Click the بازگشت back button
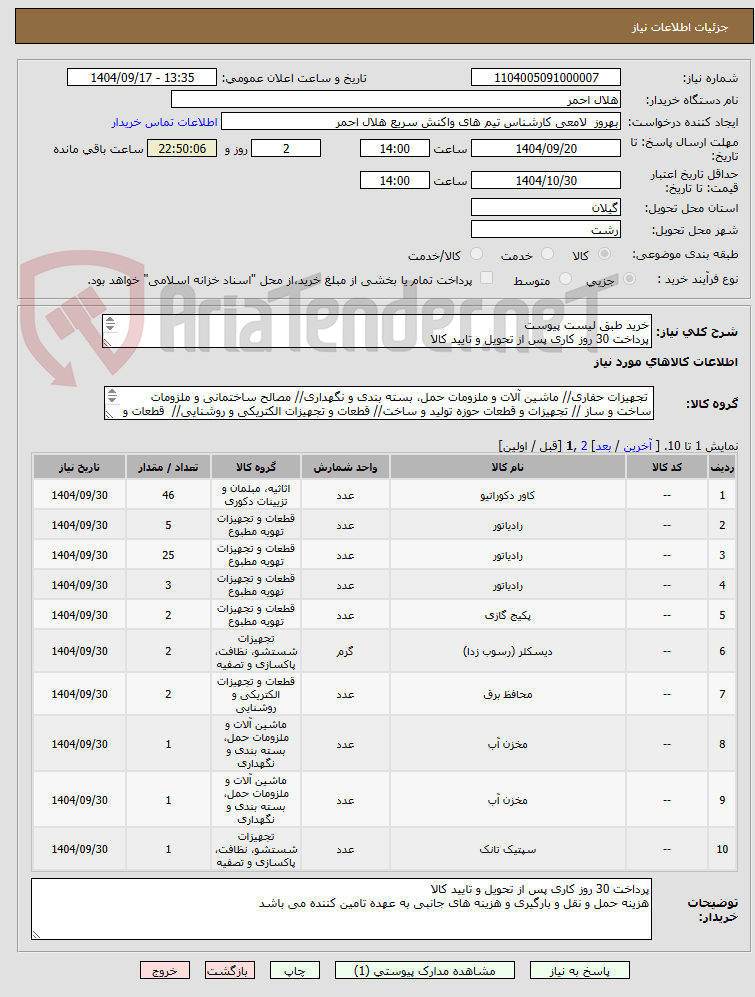755x997 pixels. click(230, 970)
